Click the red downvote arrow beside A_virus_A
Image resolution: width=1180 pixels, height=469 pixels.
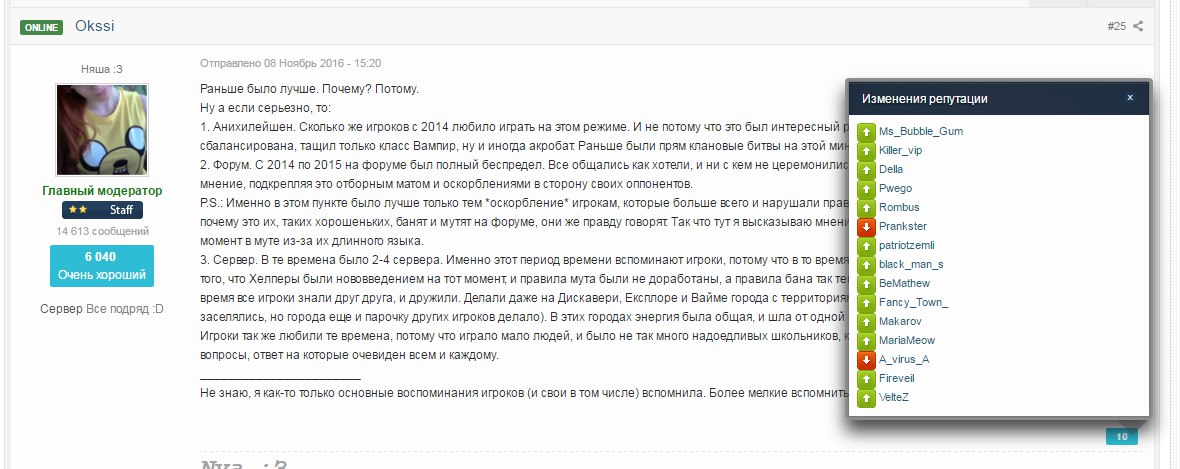pos(866,360)
